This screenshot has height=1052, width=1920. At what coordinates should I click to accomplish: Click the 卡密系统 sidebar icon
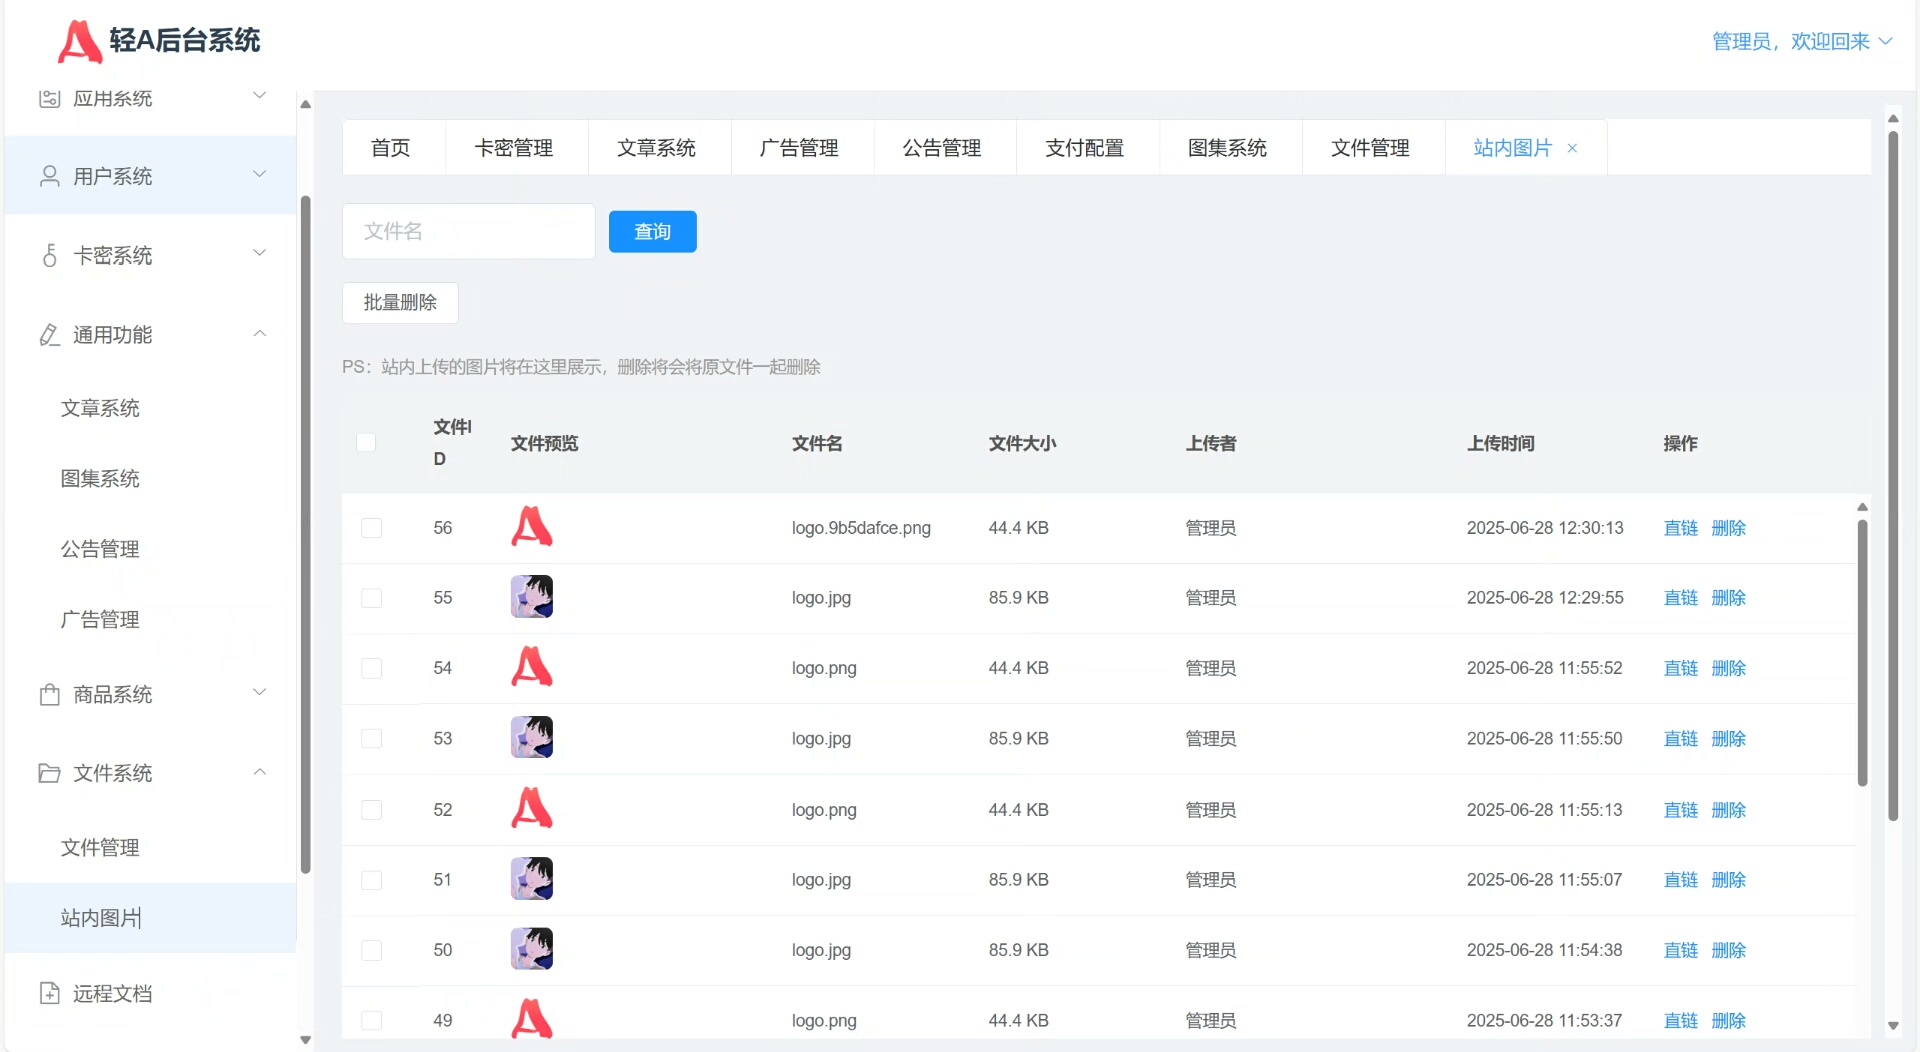click(49, 256)
